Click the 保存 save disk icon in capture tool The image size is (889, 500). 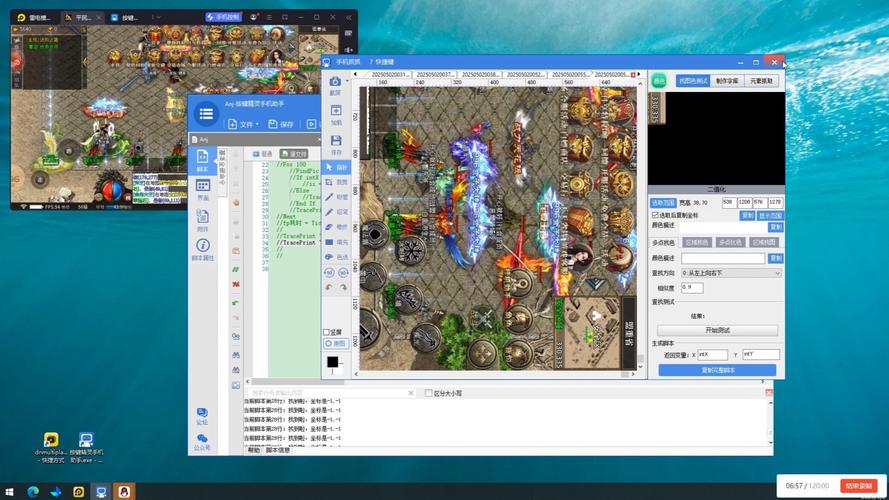coord(335,141)
